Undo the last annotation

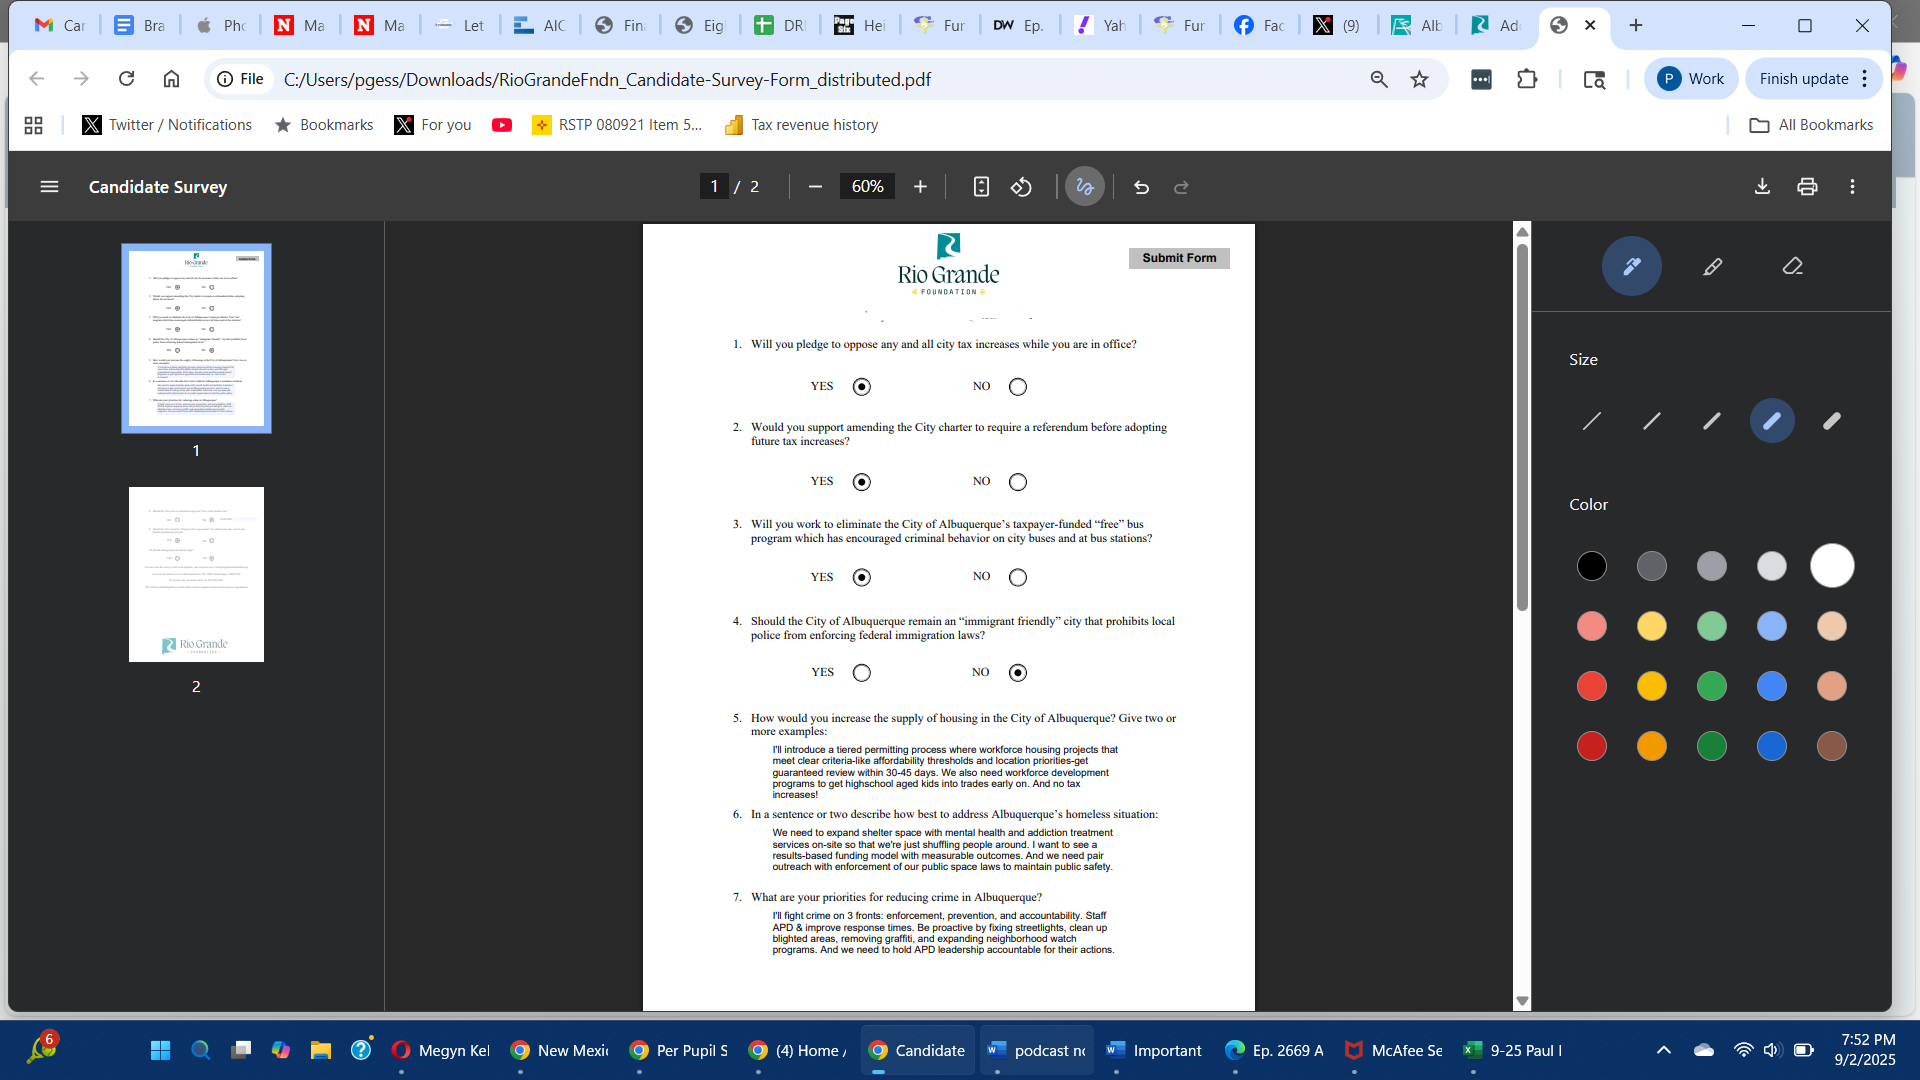tap(1141, 187)
